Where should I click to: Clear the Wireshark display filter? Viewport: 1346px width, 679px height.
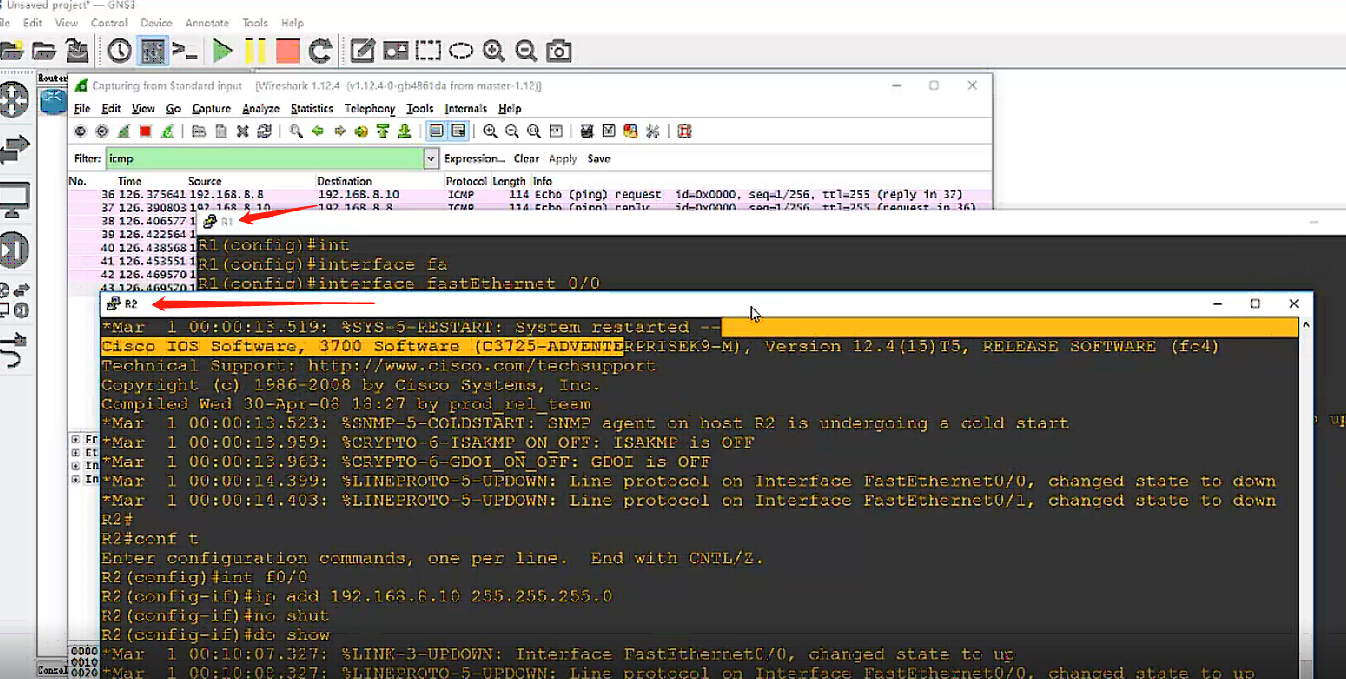click(527, 158)
